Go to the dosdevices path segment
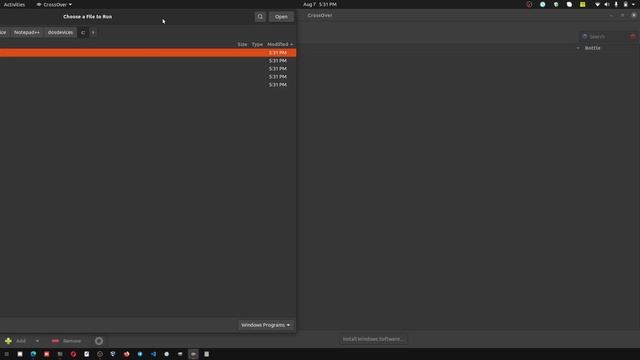The width and height of the screenshot is (640, 360). [60, 32]
